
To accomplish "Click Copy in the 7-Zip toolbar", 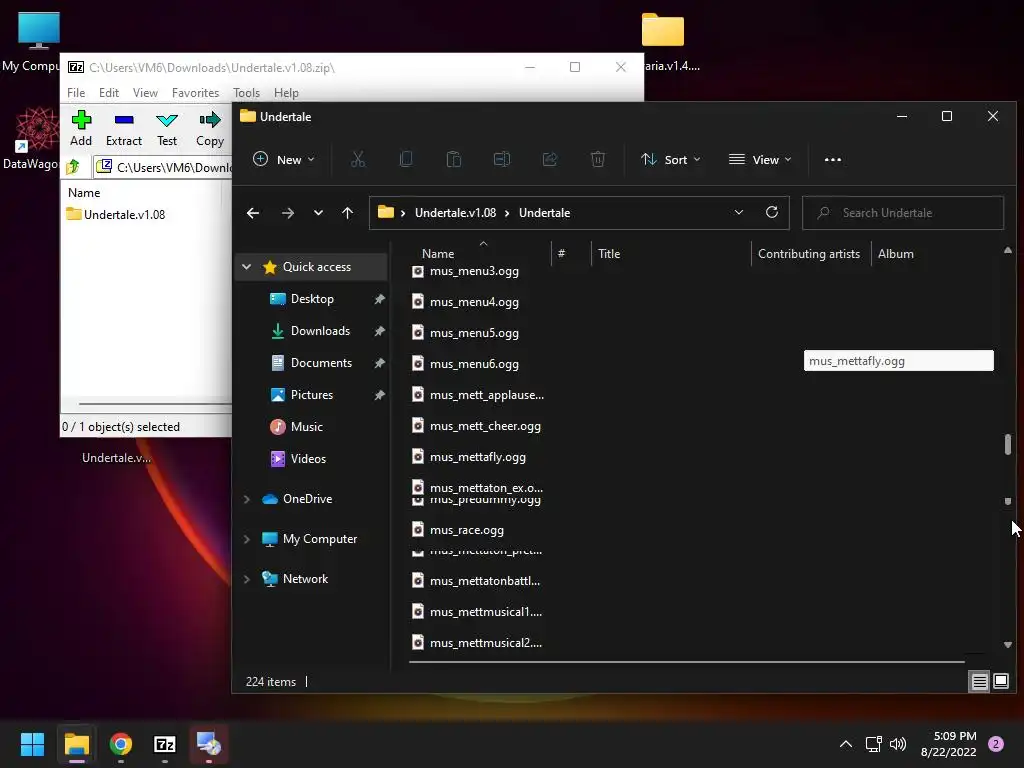I will [x=210, y=129].
